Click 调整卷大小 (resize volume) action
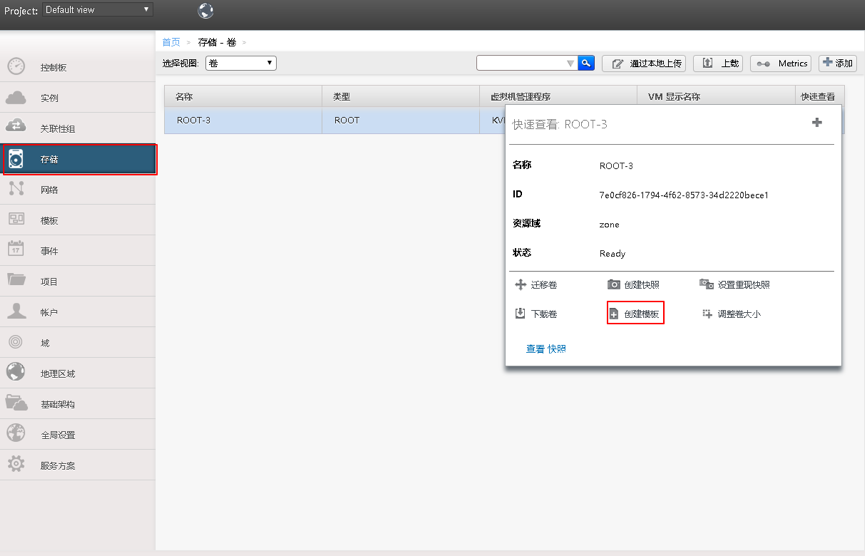Image resolution: width=865 pixels, height=556 pixels. tap(731, 314)
